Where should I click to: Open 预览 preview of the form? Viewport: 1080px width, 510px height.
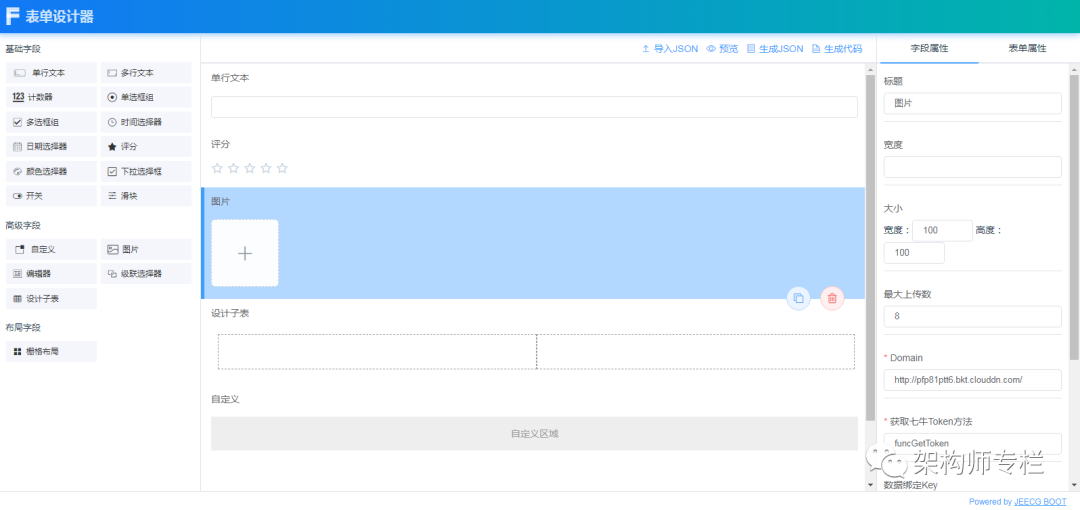[x=723, y=49]
